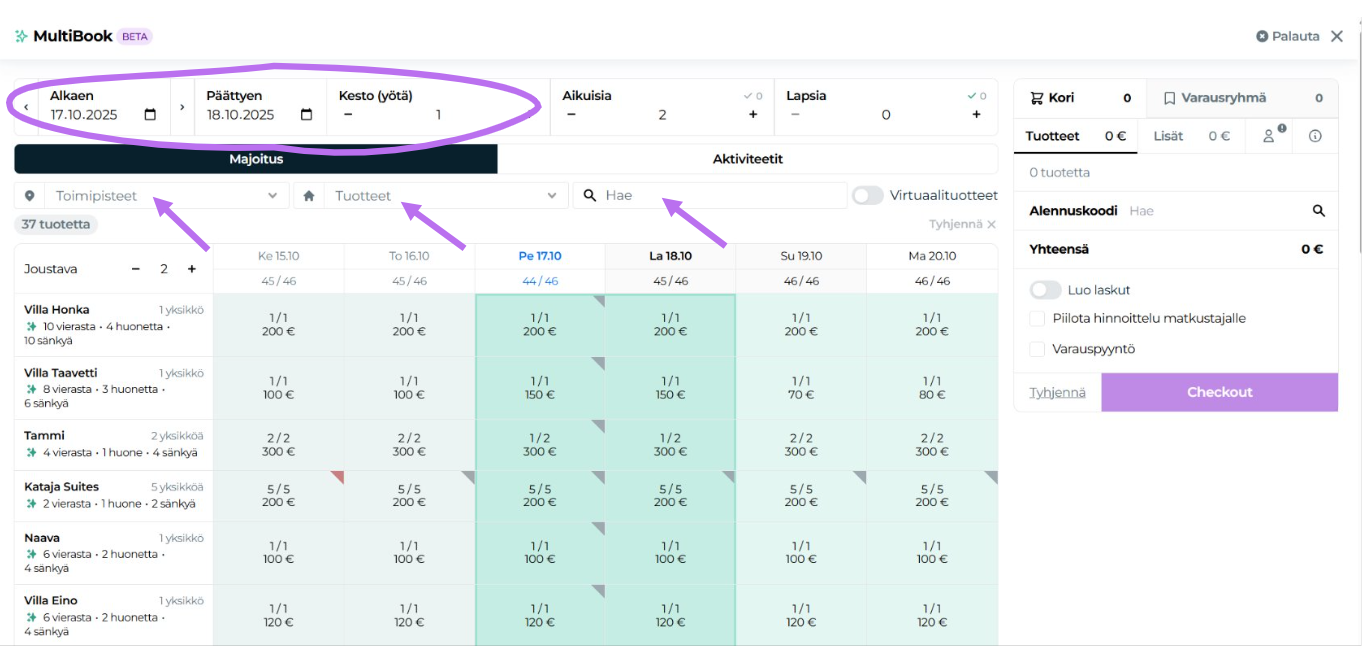The image size is (1363, 660).
Task: Click the Tyhjennä link beside Checkout
Action: point(1057,392)
